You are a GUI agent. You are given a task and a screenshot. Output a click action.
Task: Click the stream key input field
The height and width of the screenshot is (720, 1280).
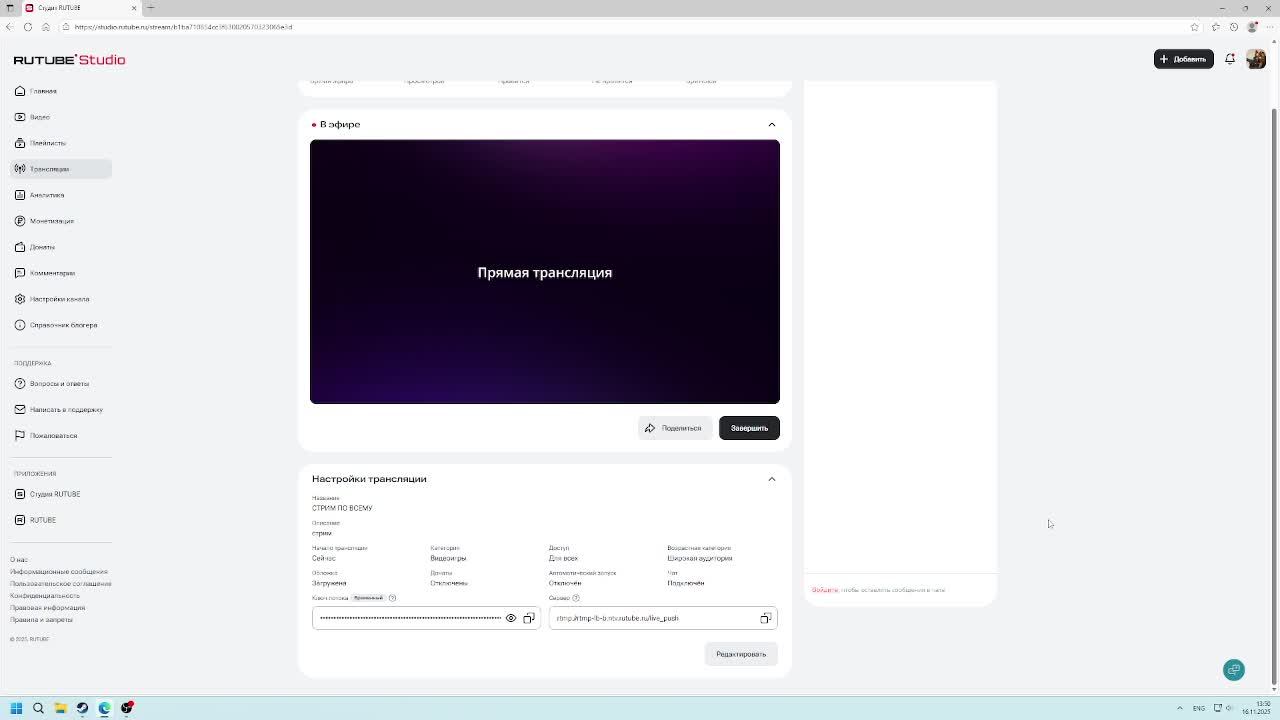point(426,618)
